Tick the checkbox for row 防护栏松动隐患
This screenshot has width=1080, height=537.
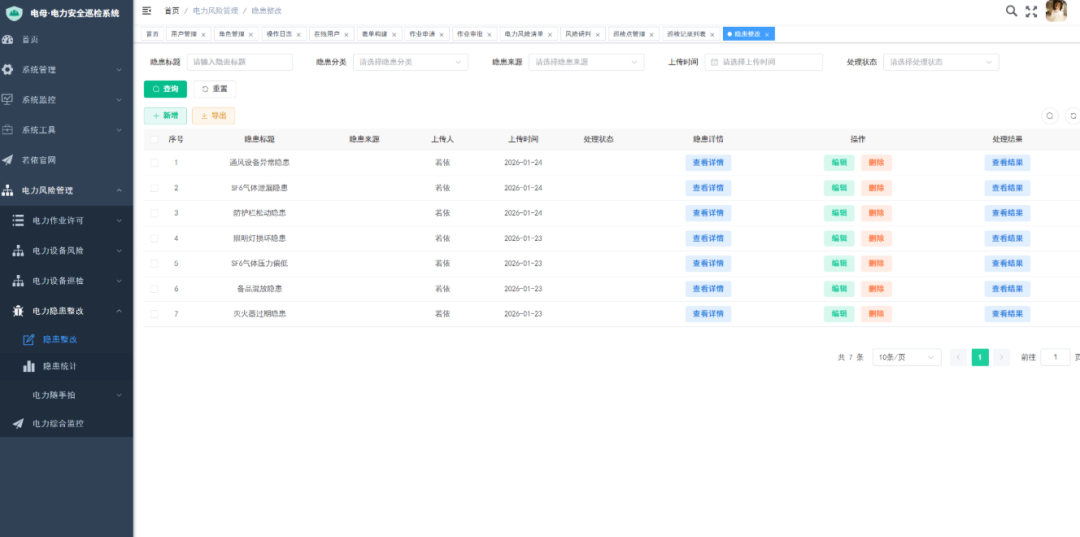(x=154, y=213)
